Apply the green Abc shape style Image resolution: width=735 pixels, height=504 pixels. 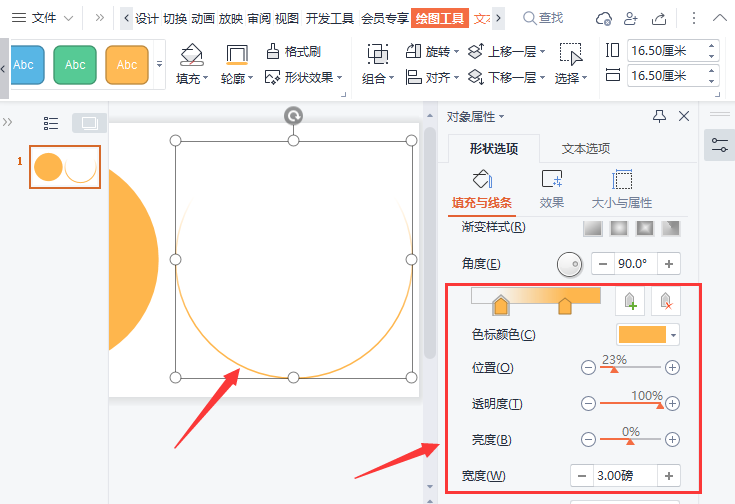[75, 65]
